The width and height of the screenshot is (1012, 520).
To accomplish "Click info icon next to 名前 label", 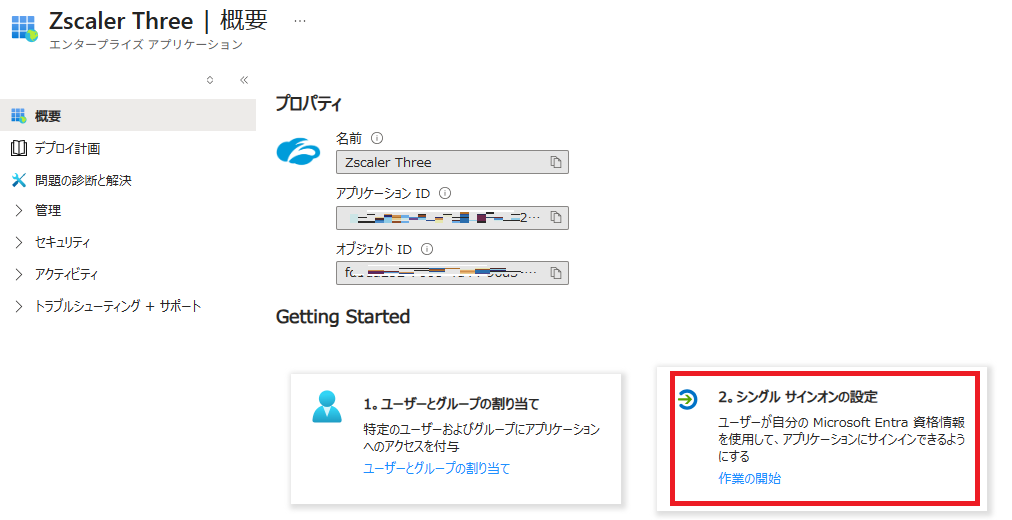I will pos(377,138).
